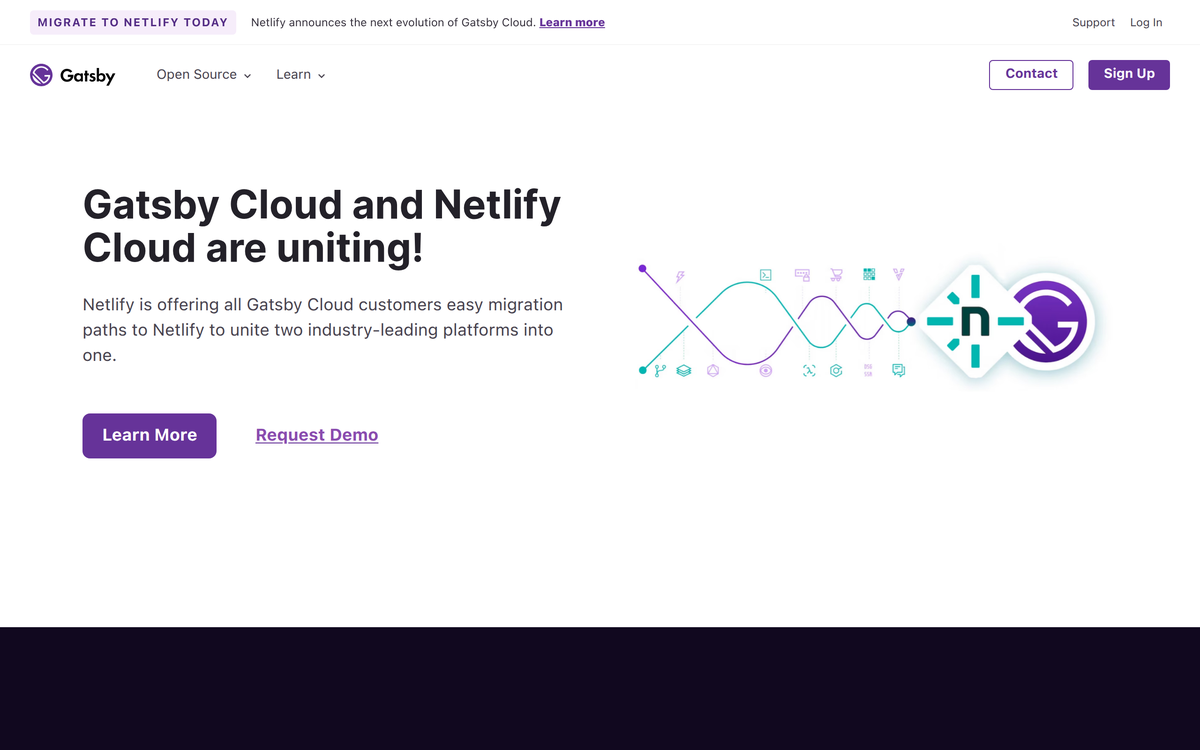The width and height of the screenshot is (1200, 750).
Task: Click the chat bubbles icon in the illustration
Action: (x=899, y=371)
